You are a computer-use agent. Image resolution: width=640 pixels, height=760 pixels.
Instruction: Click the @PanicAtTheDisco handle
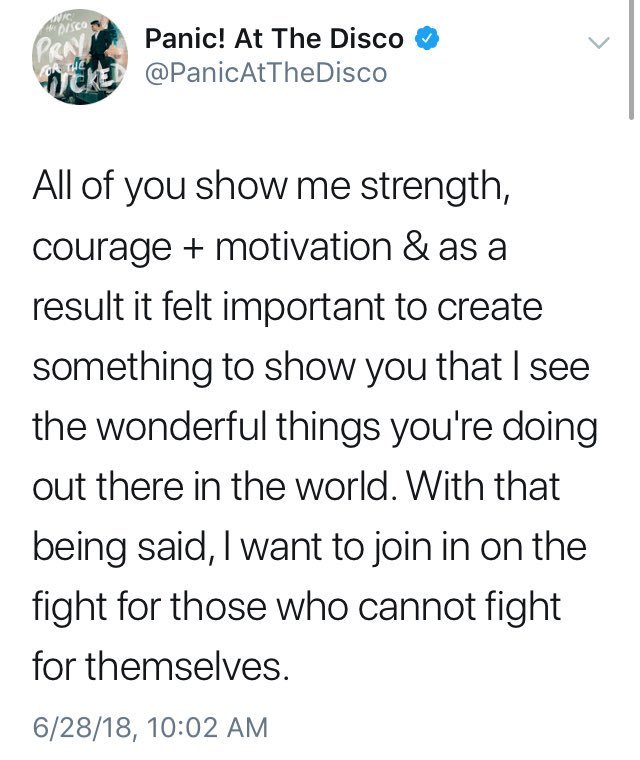pyautogui.click(x=266, y=73)
